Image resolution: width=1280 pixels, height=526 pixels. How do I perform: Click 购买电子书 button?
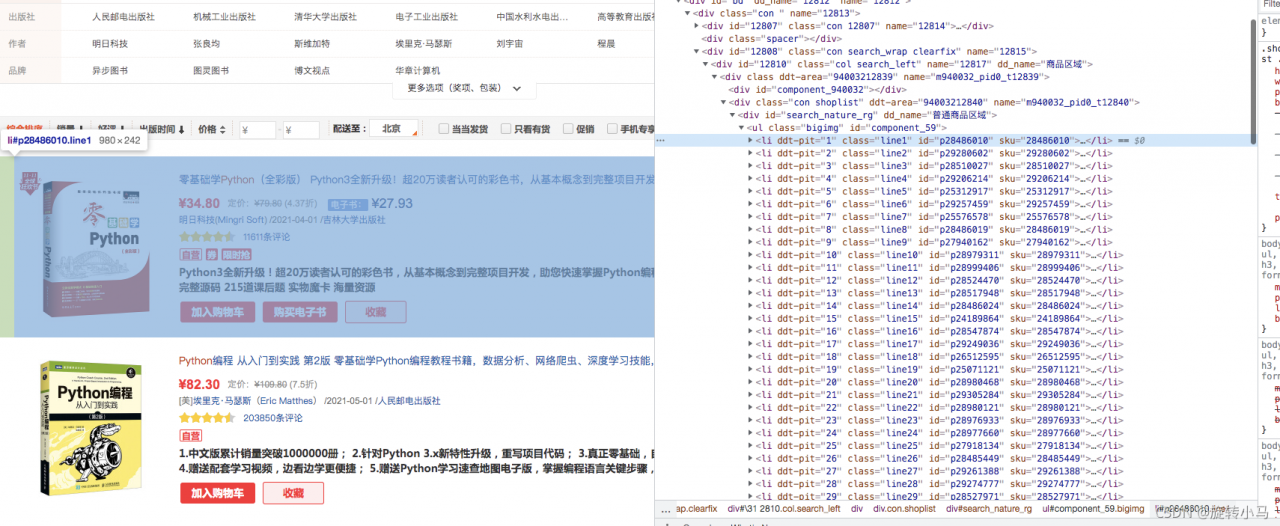click(x=300, y=312)
